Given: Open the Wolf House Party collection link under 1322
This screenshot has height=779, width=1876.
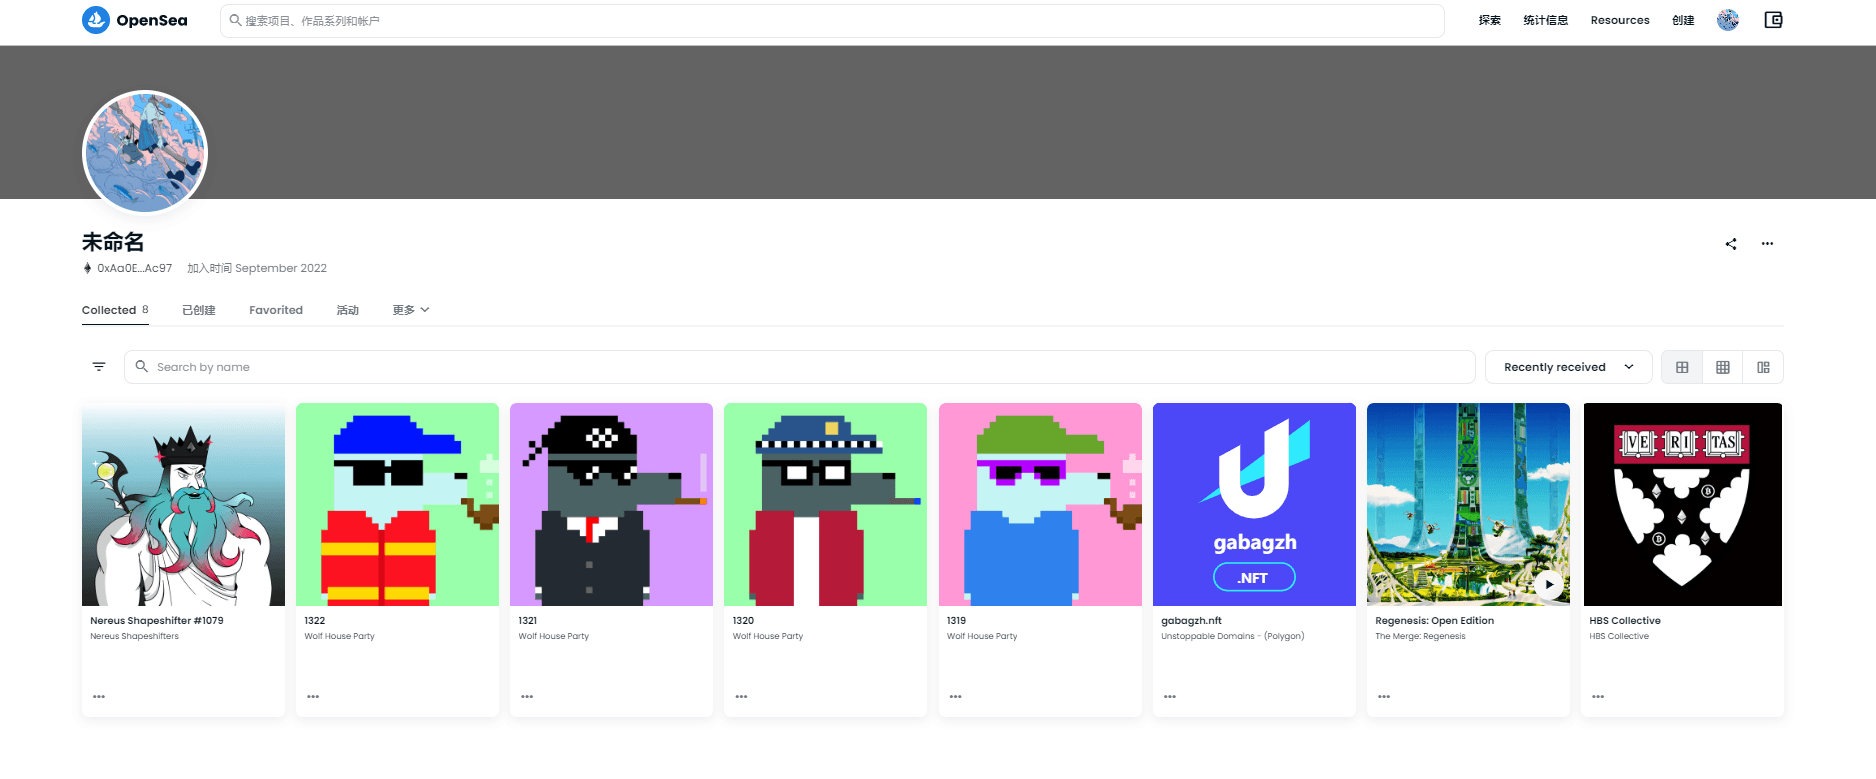Looking at the screenshot, I should (340, 636).
